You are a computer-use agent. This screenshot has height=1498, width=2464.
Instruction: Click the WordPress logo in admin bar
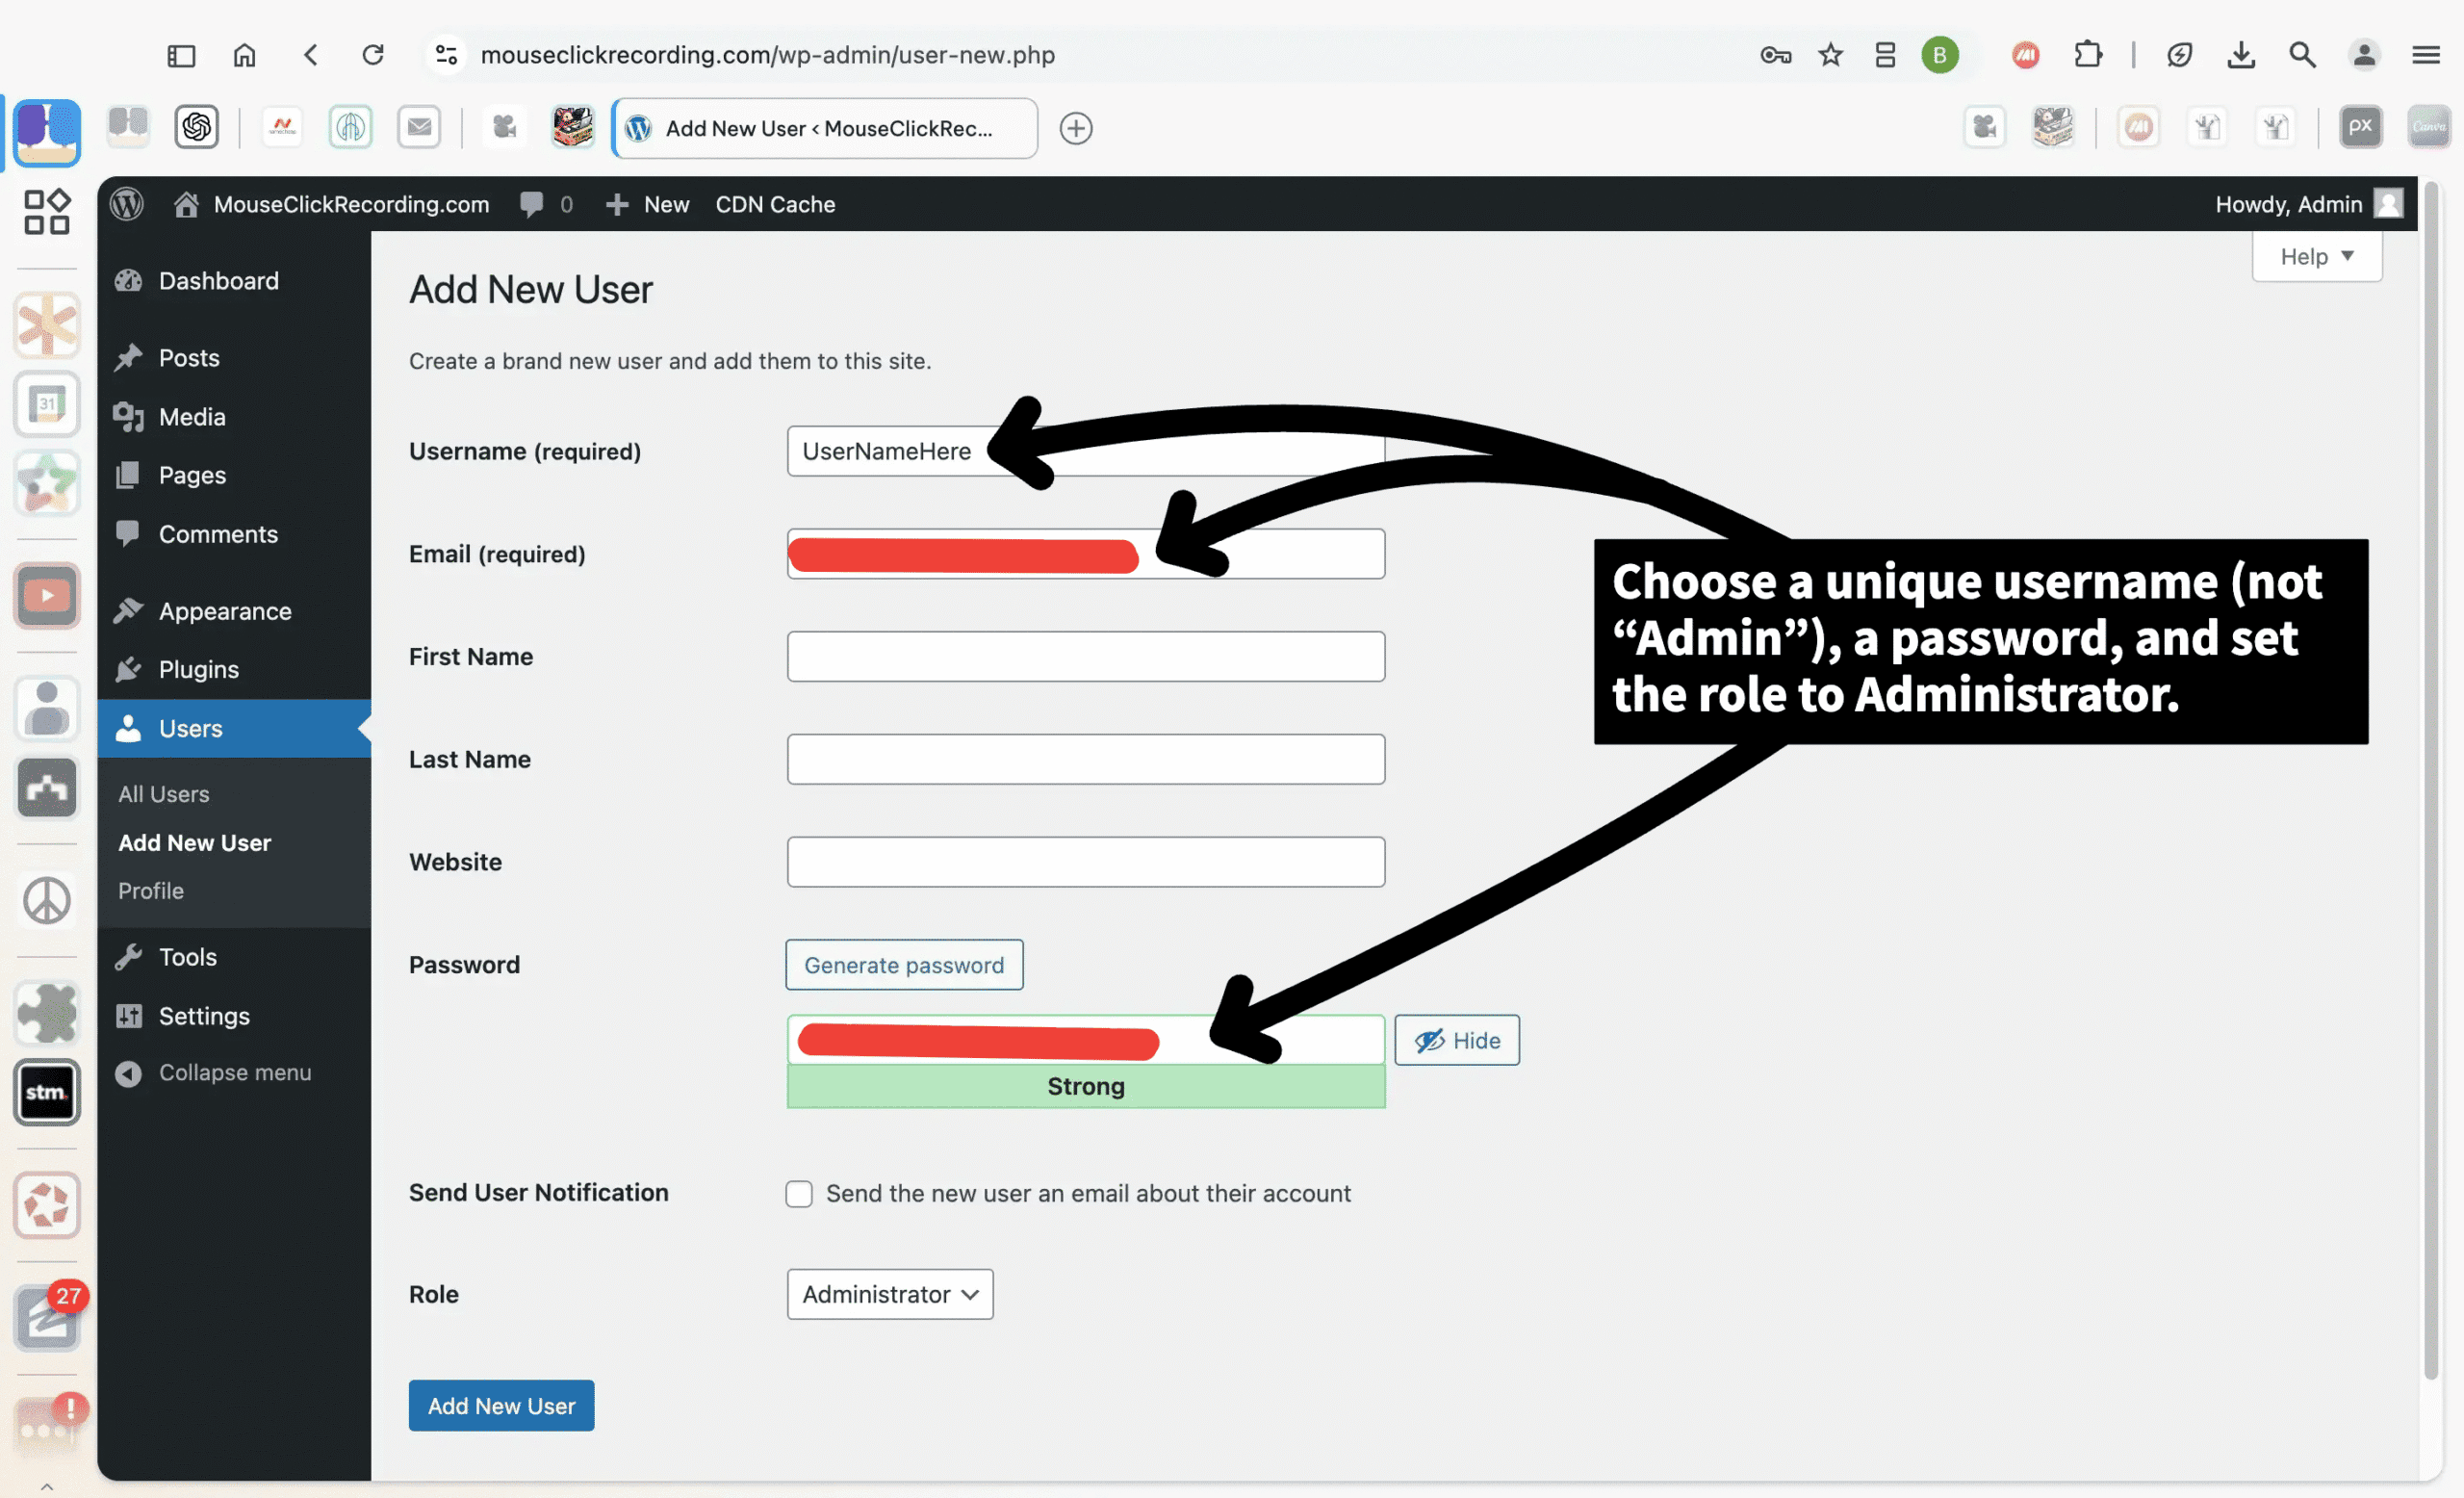[127, 204]
